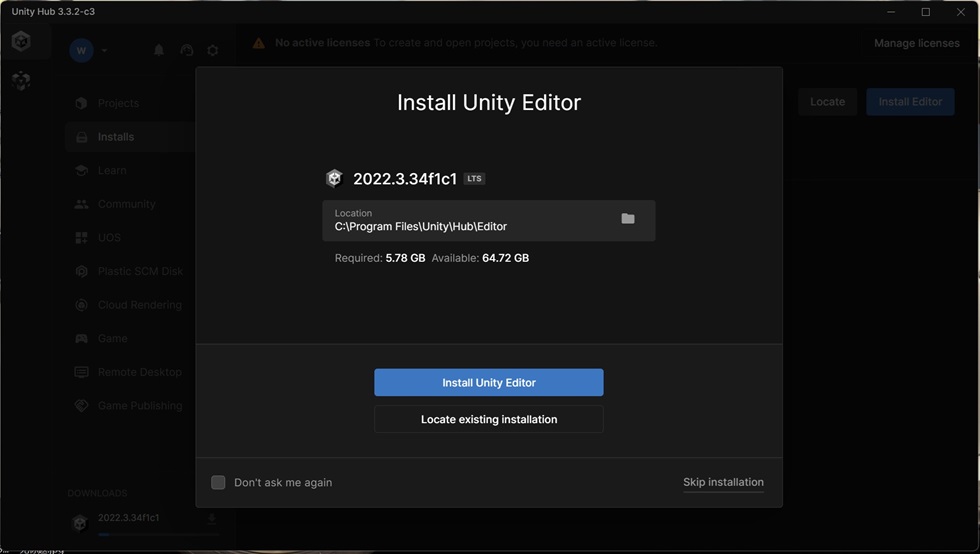980x554 pixels.
Task: Select the Installs sidebar item
Action: 116,137
